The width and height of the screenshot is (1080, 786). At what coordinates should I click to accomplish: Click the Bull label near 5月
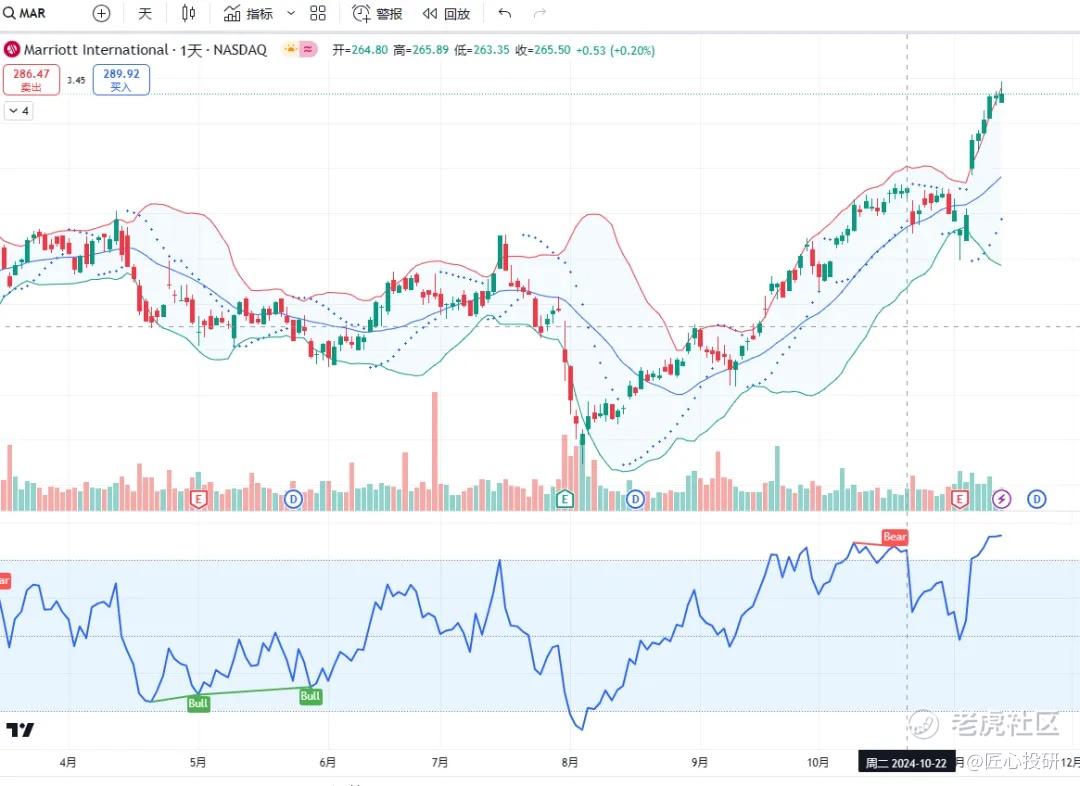(x=198, y=703)
